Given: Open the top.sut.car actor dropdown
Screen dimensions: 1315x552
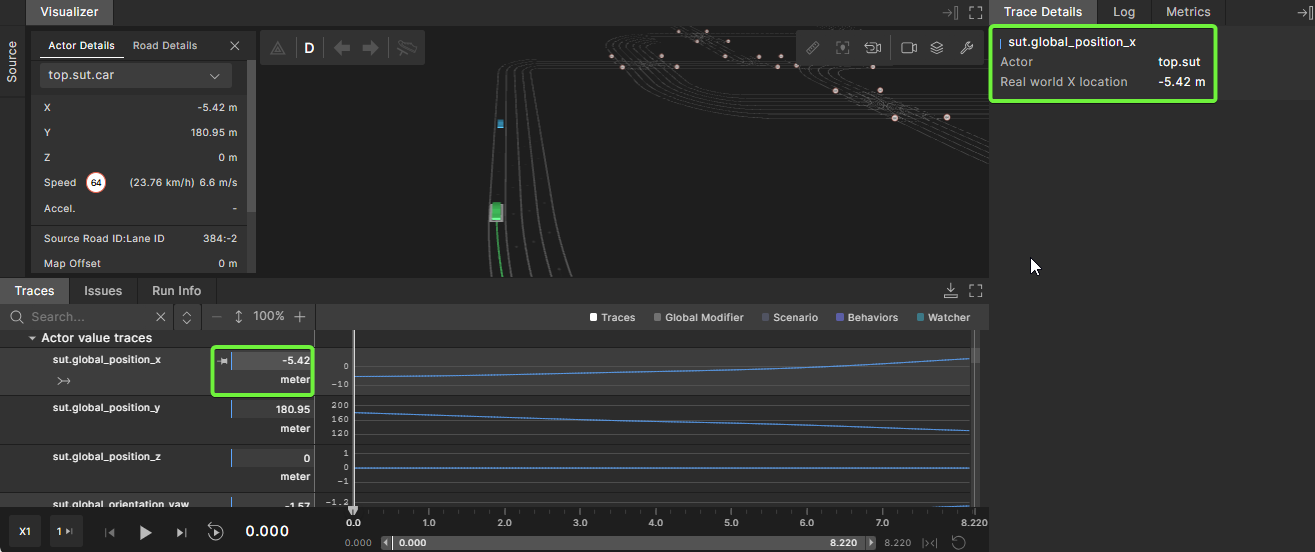Looking at the screenshot, I should tap(135, 76).
